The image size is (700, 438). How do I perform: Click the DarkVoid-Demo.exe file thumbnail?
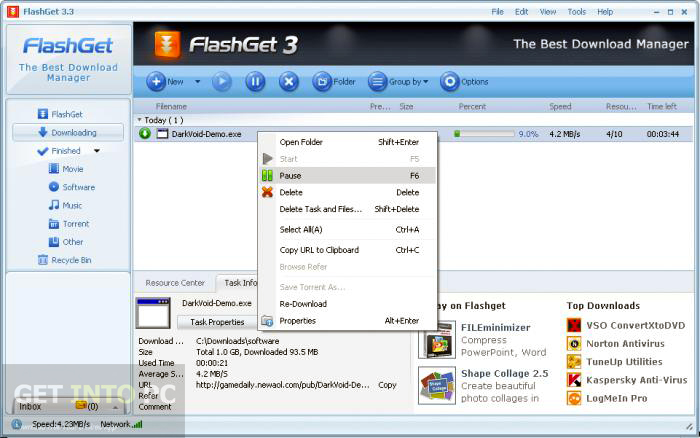tap(153, 313)
